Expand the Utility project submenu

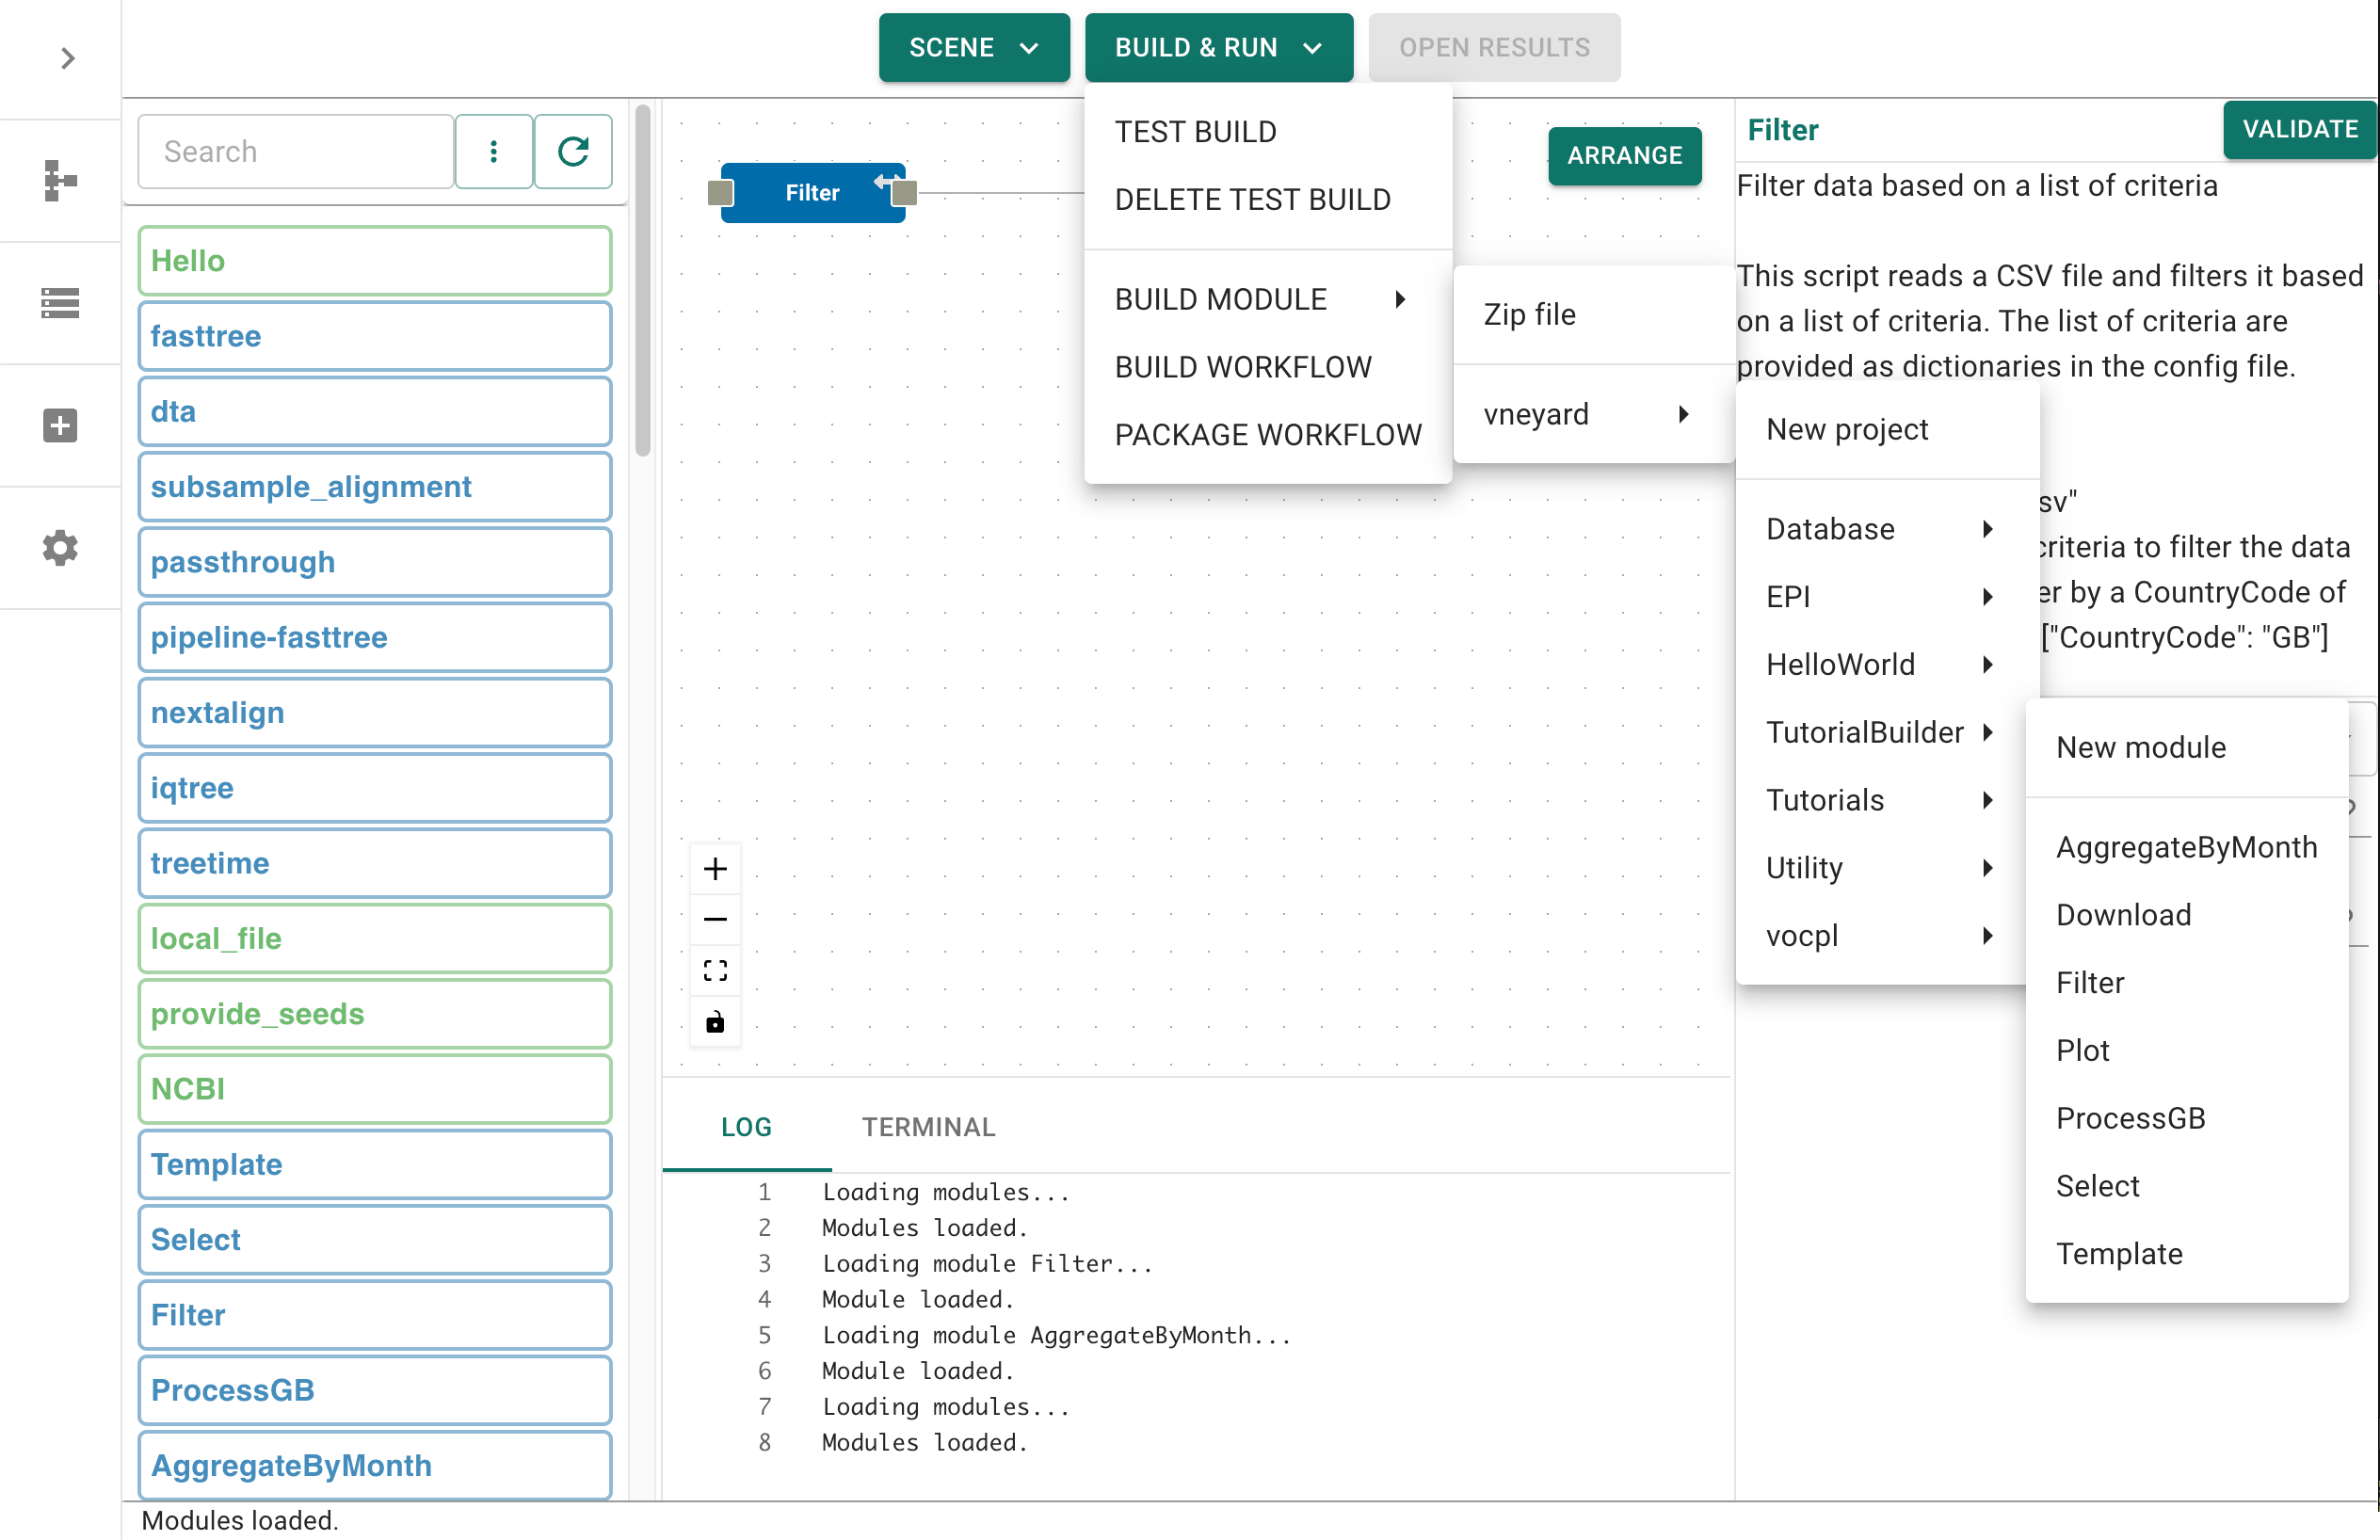[1880, 868]
